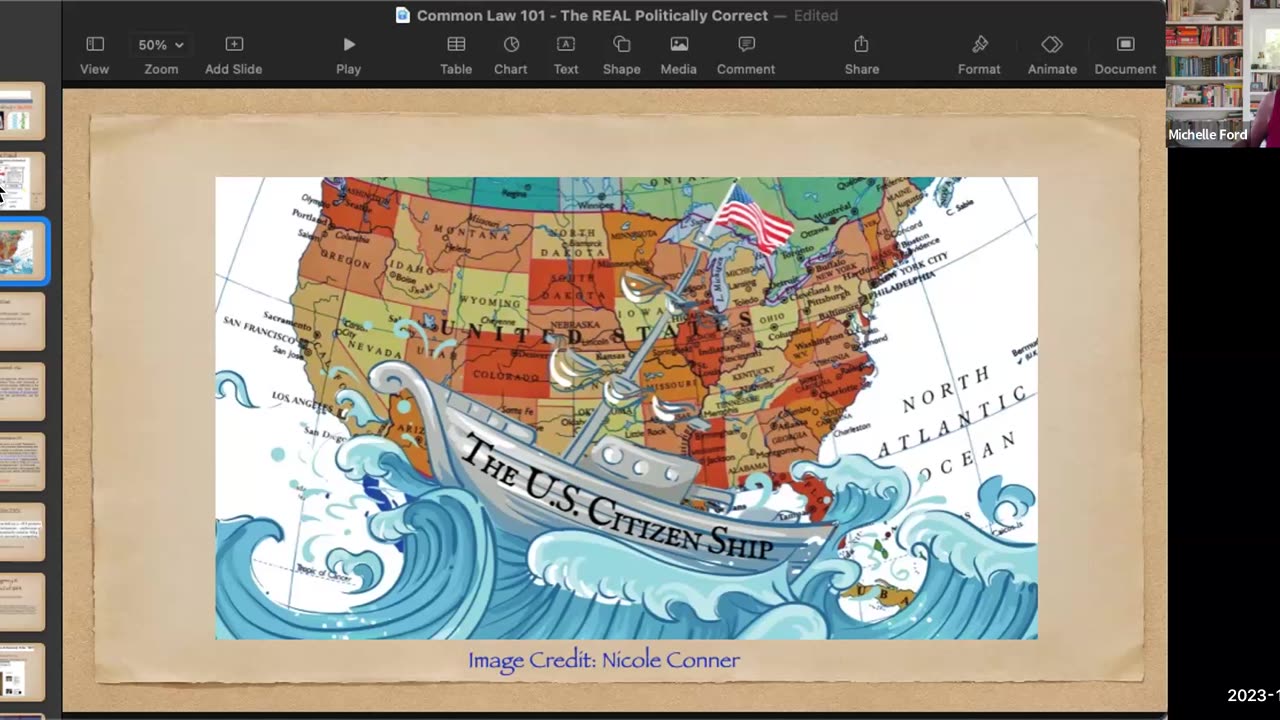Start slideshow with Play button
1280x720 pixels.
pos(348,55)
